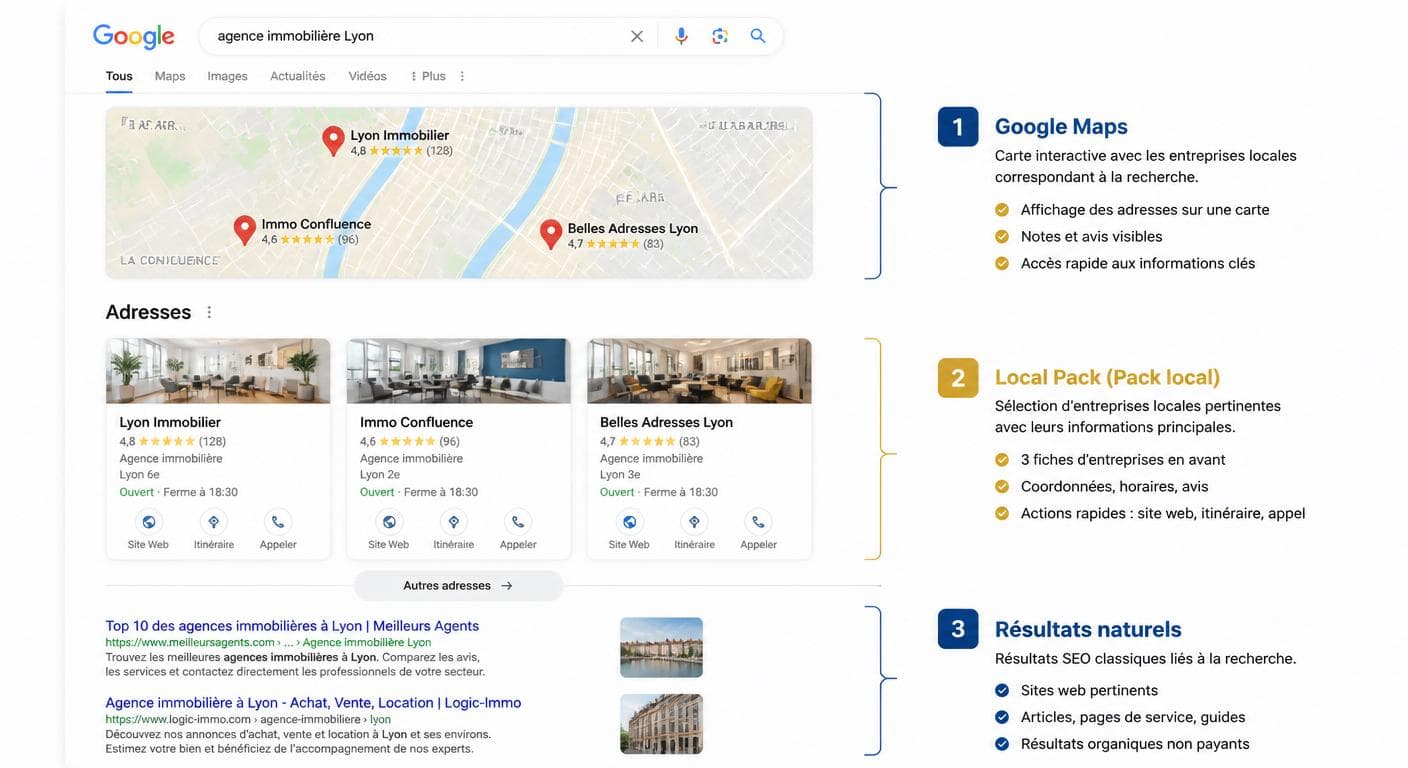This screenshot has width=1408, height=768.
Task: Click the Logic-Immo result building thumbnail
Action: click(661, 724)
